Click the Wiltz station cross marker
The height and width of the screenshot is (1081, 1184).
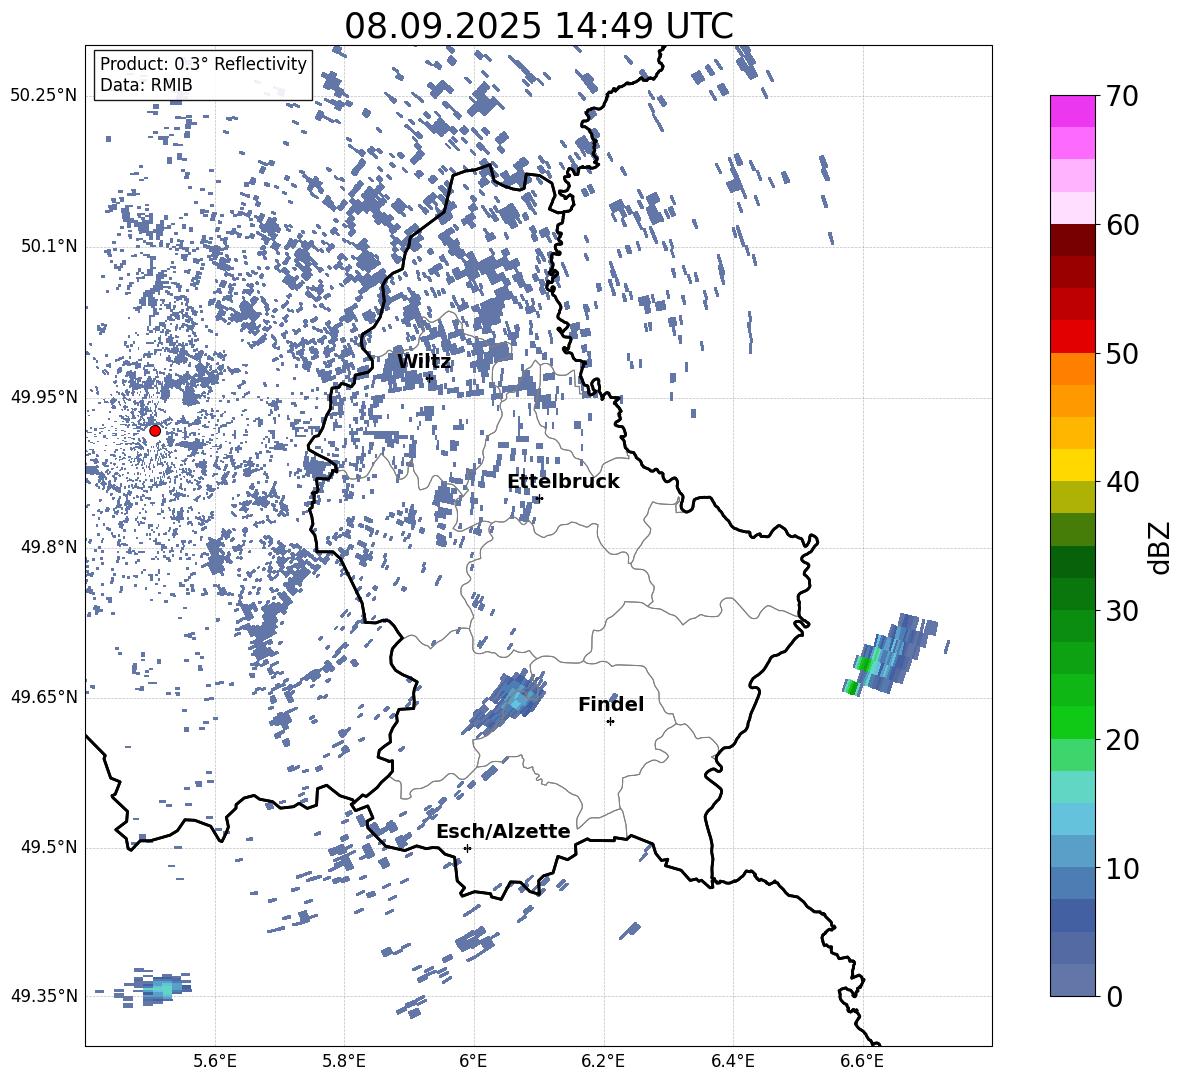[429, 378]
